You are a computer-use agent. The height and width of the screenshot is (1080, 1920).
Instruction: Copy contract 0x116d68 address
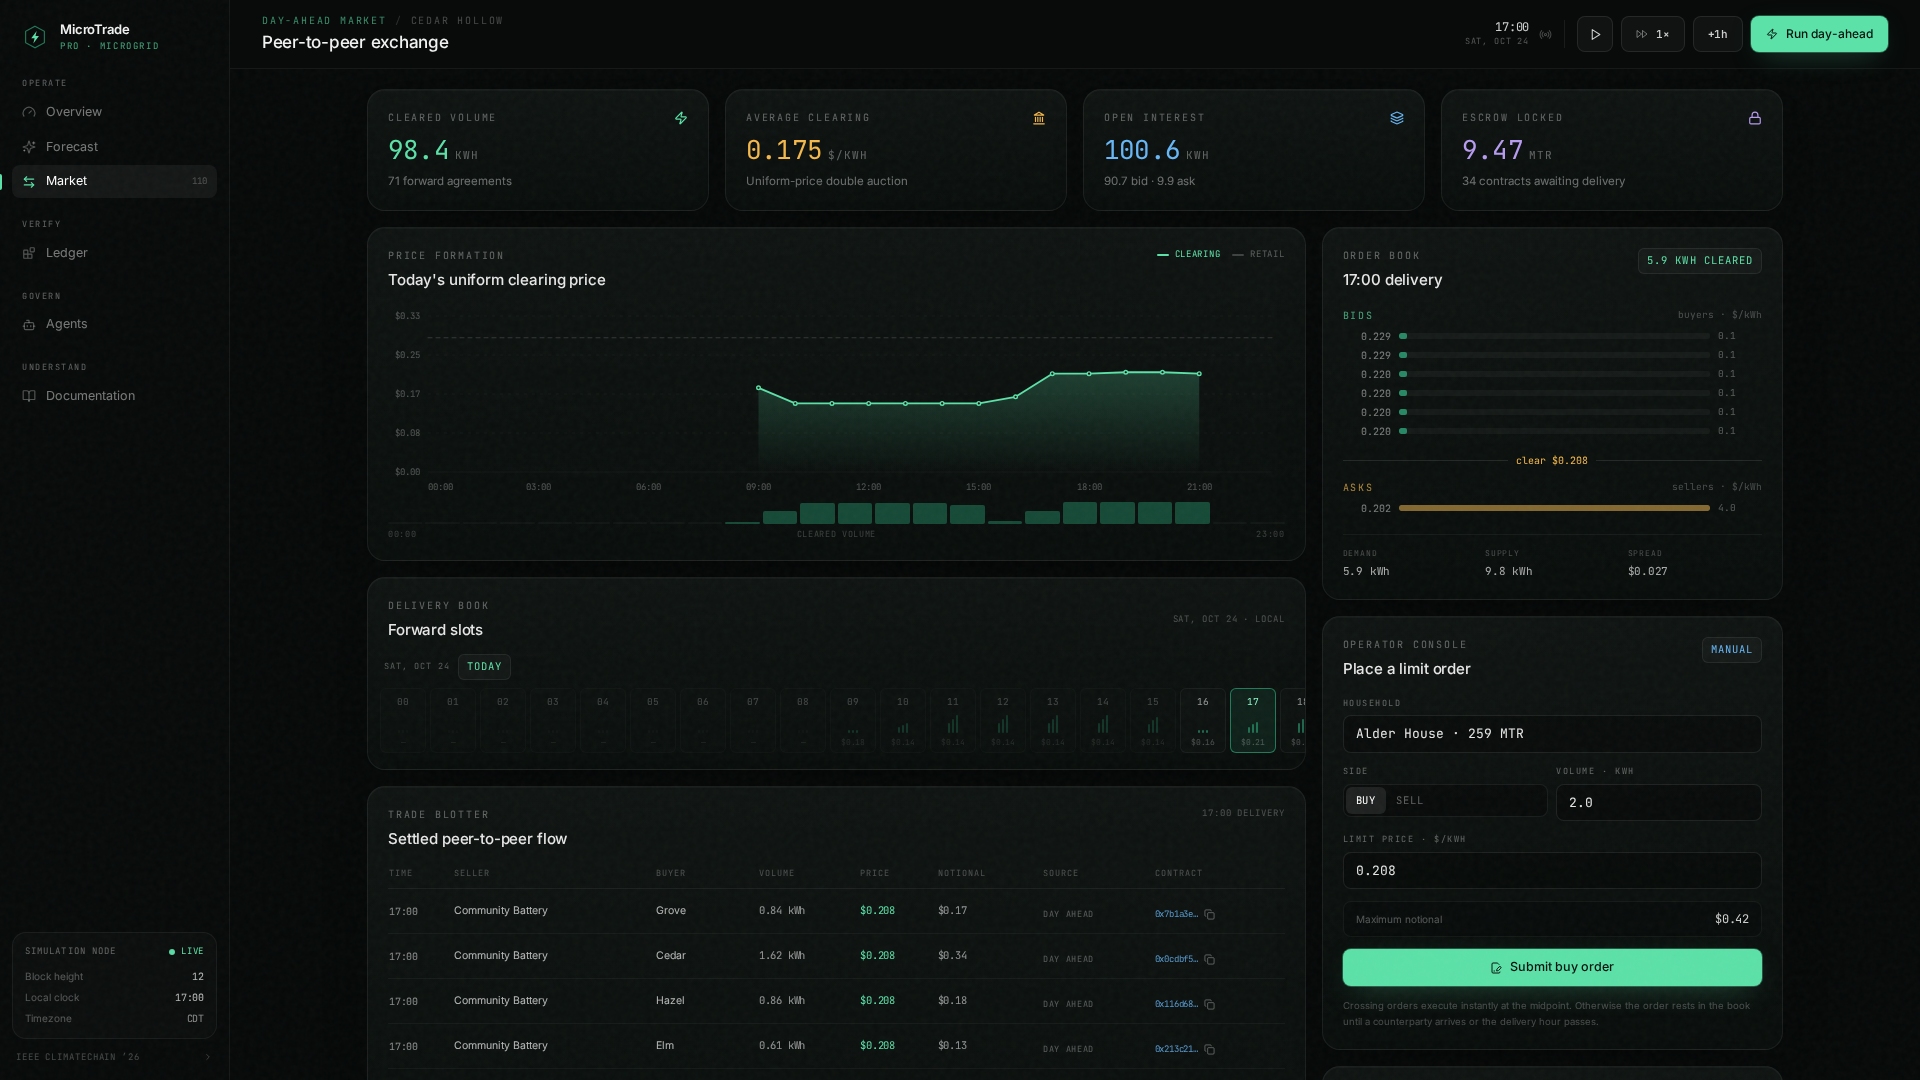click(x=1210, y=1005)
